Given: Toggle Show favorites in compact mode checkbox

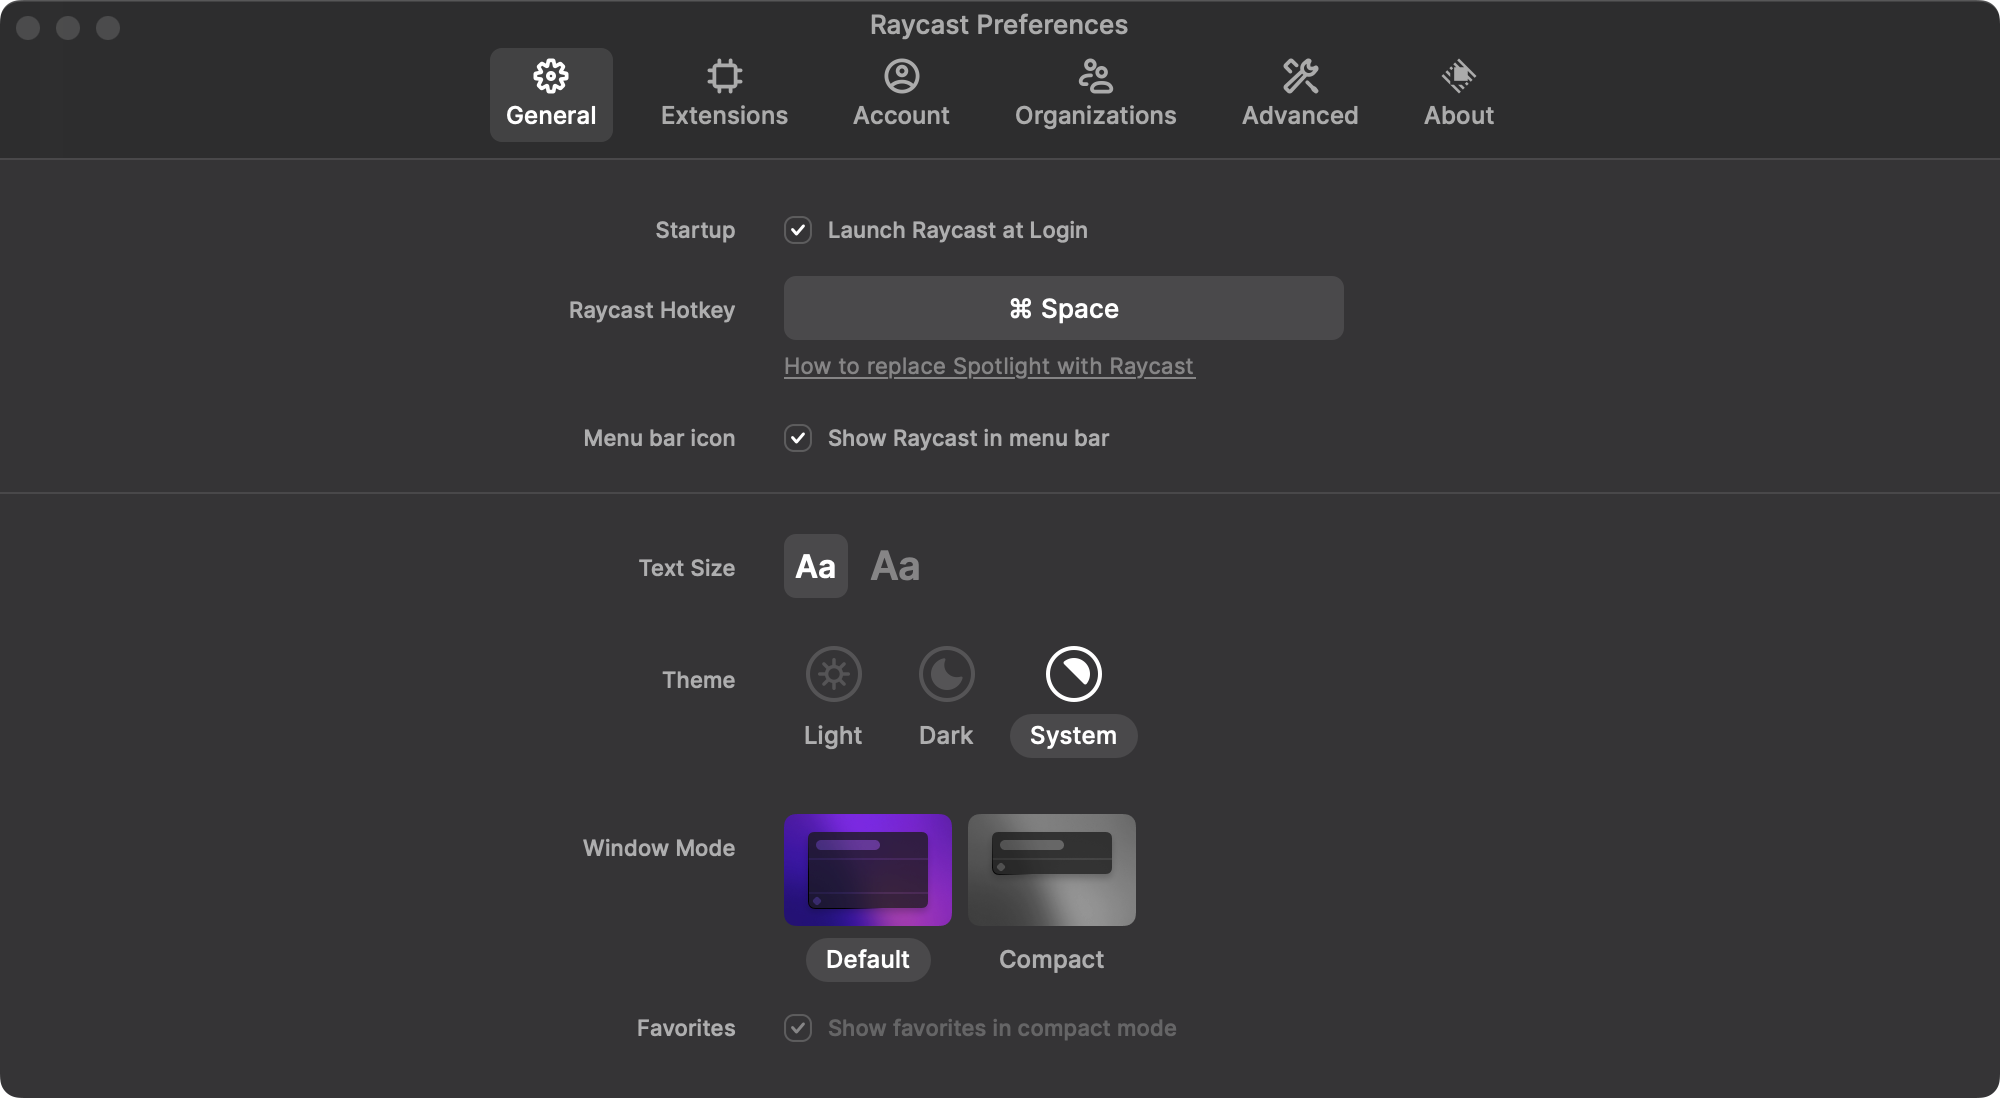Looking at the screenshot, I should (798, 1028).
